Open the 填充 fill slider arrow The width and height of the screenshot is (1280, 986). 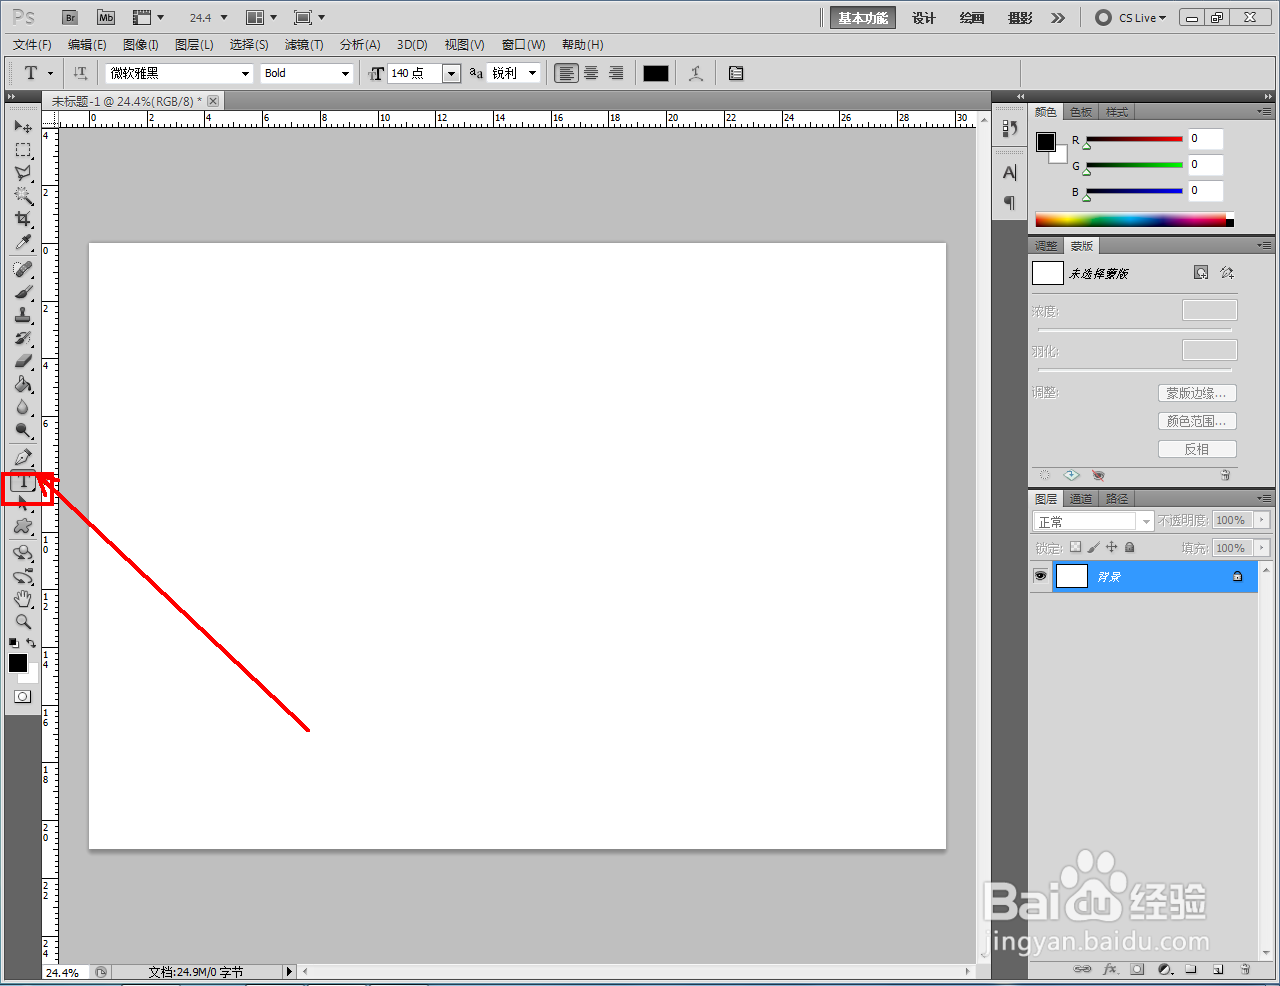tap(1262, 548)
